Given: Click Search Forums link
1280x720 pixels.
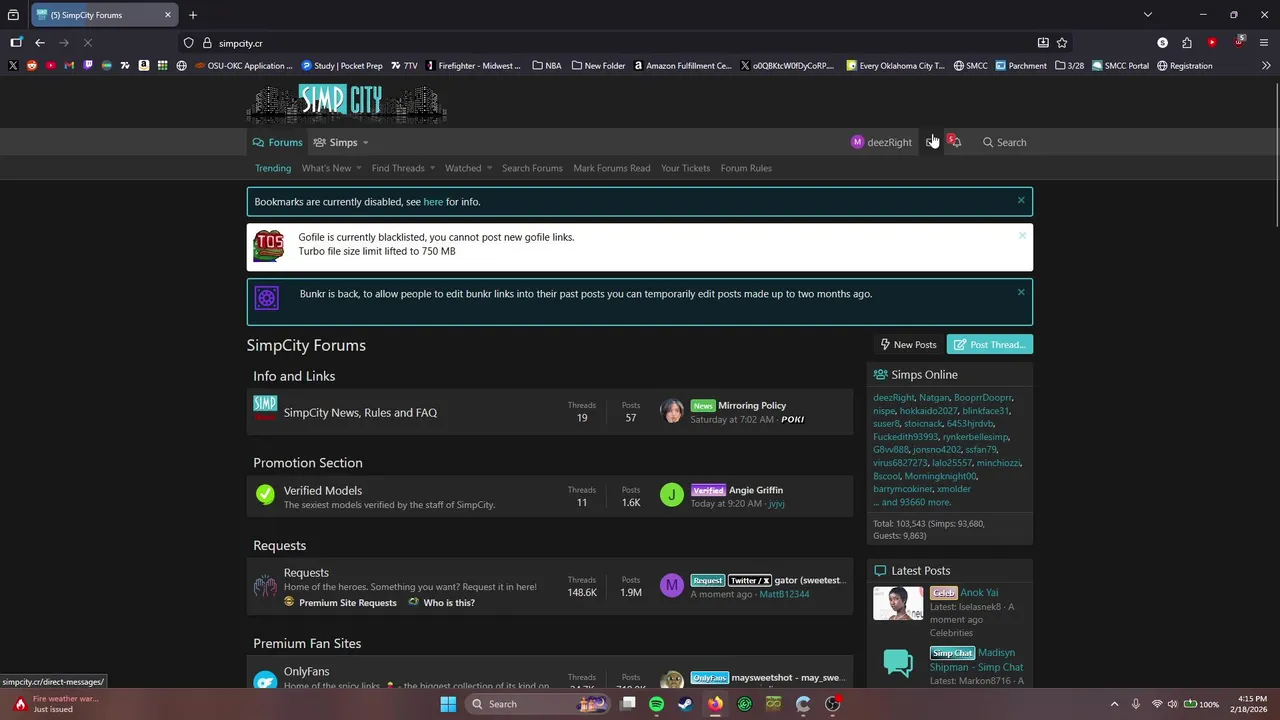Looking at the screenshot, I should coord(532,168).
